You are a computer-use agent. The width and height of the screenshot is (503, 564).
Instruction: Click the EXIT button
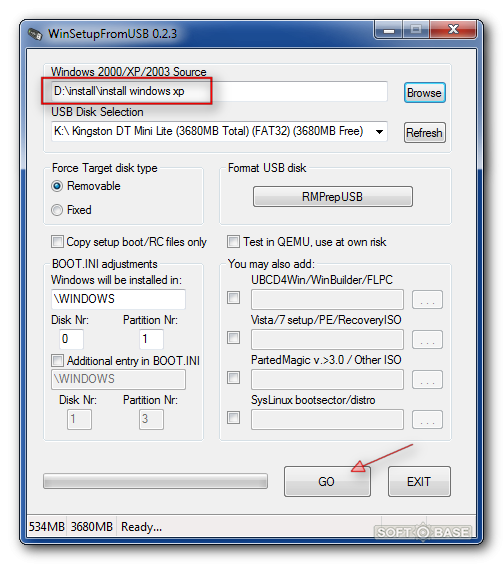click(419, 482)
